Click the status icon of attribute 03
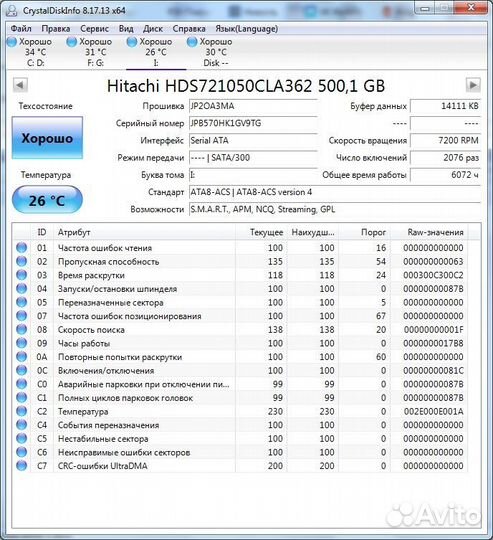The width and height of the screenshot is (493, 540). [21, 275]
